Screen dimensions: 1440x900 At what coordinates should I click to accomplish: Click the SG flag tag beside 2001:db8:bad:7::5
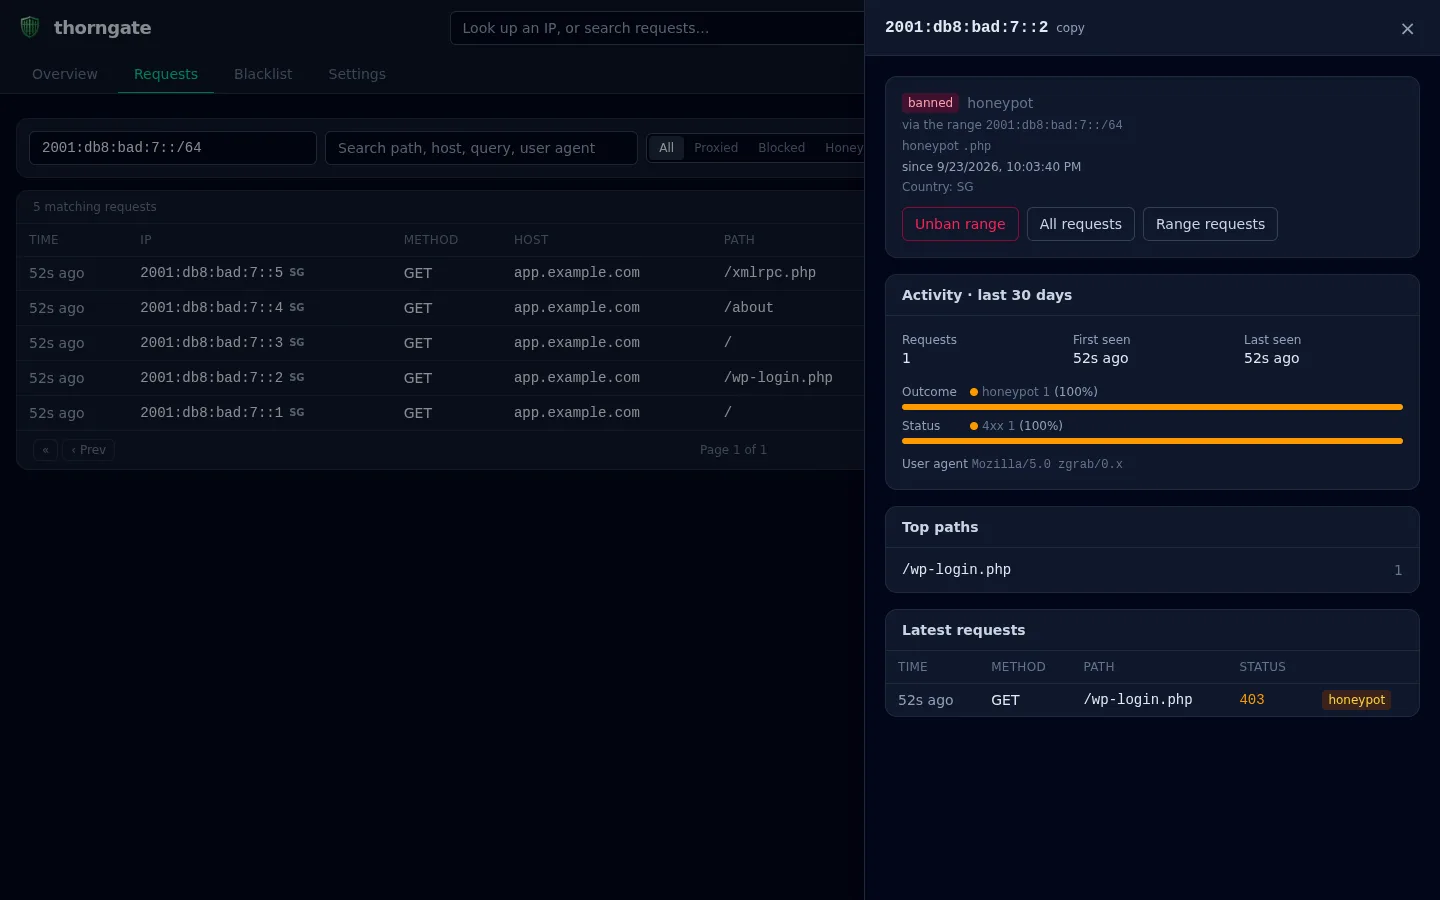(x=297, y=272)
